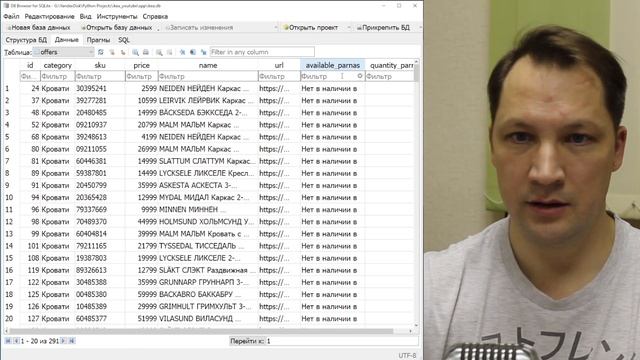Focus the Filter in any column field
Image resolution: width=640 pixels, height=360 pixels.
click(x=262, y=52)
